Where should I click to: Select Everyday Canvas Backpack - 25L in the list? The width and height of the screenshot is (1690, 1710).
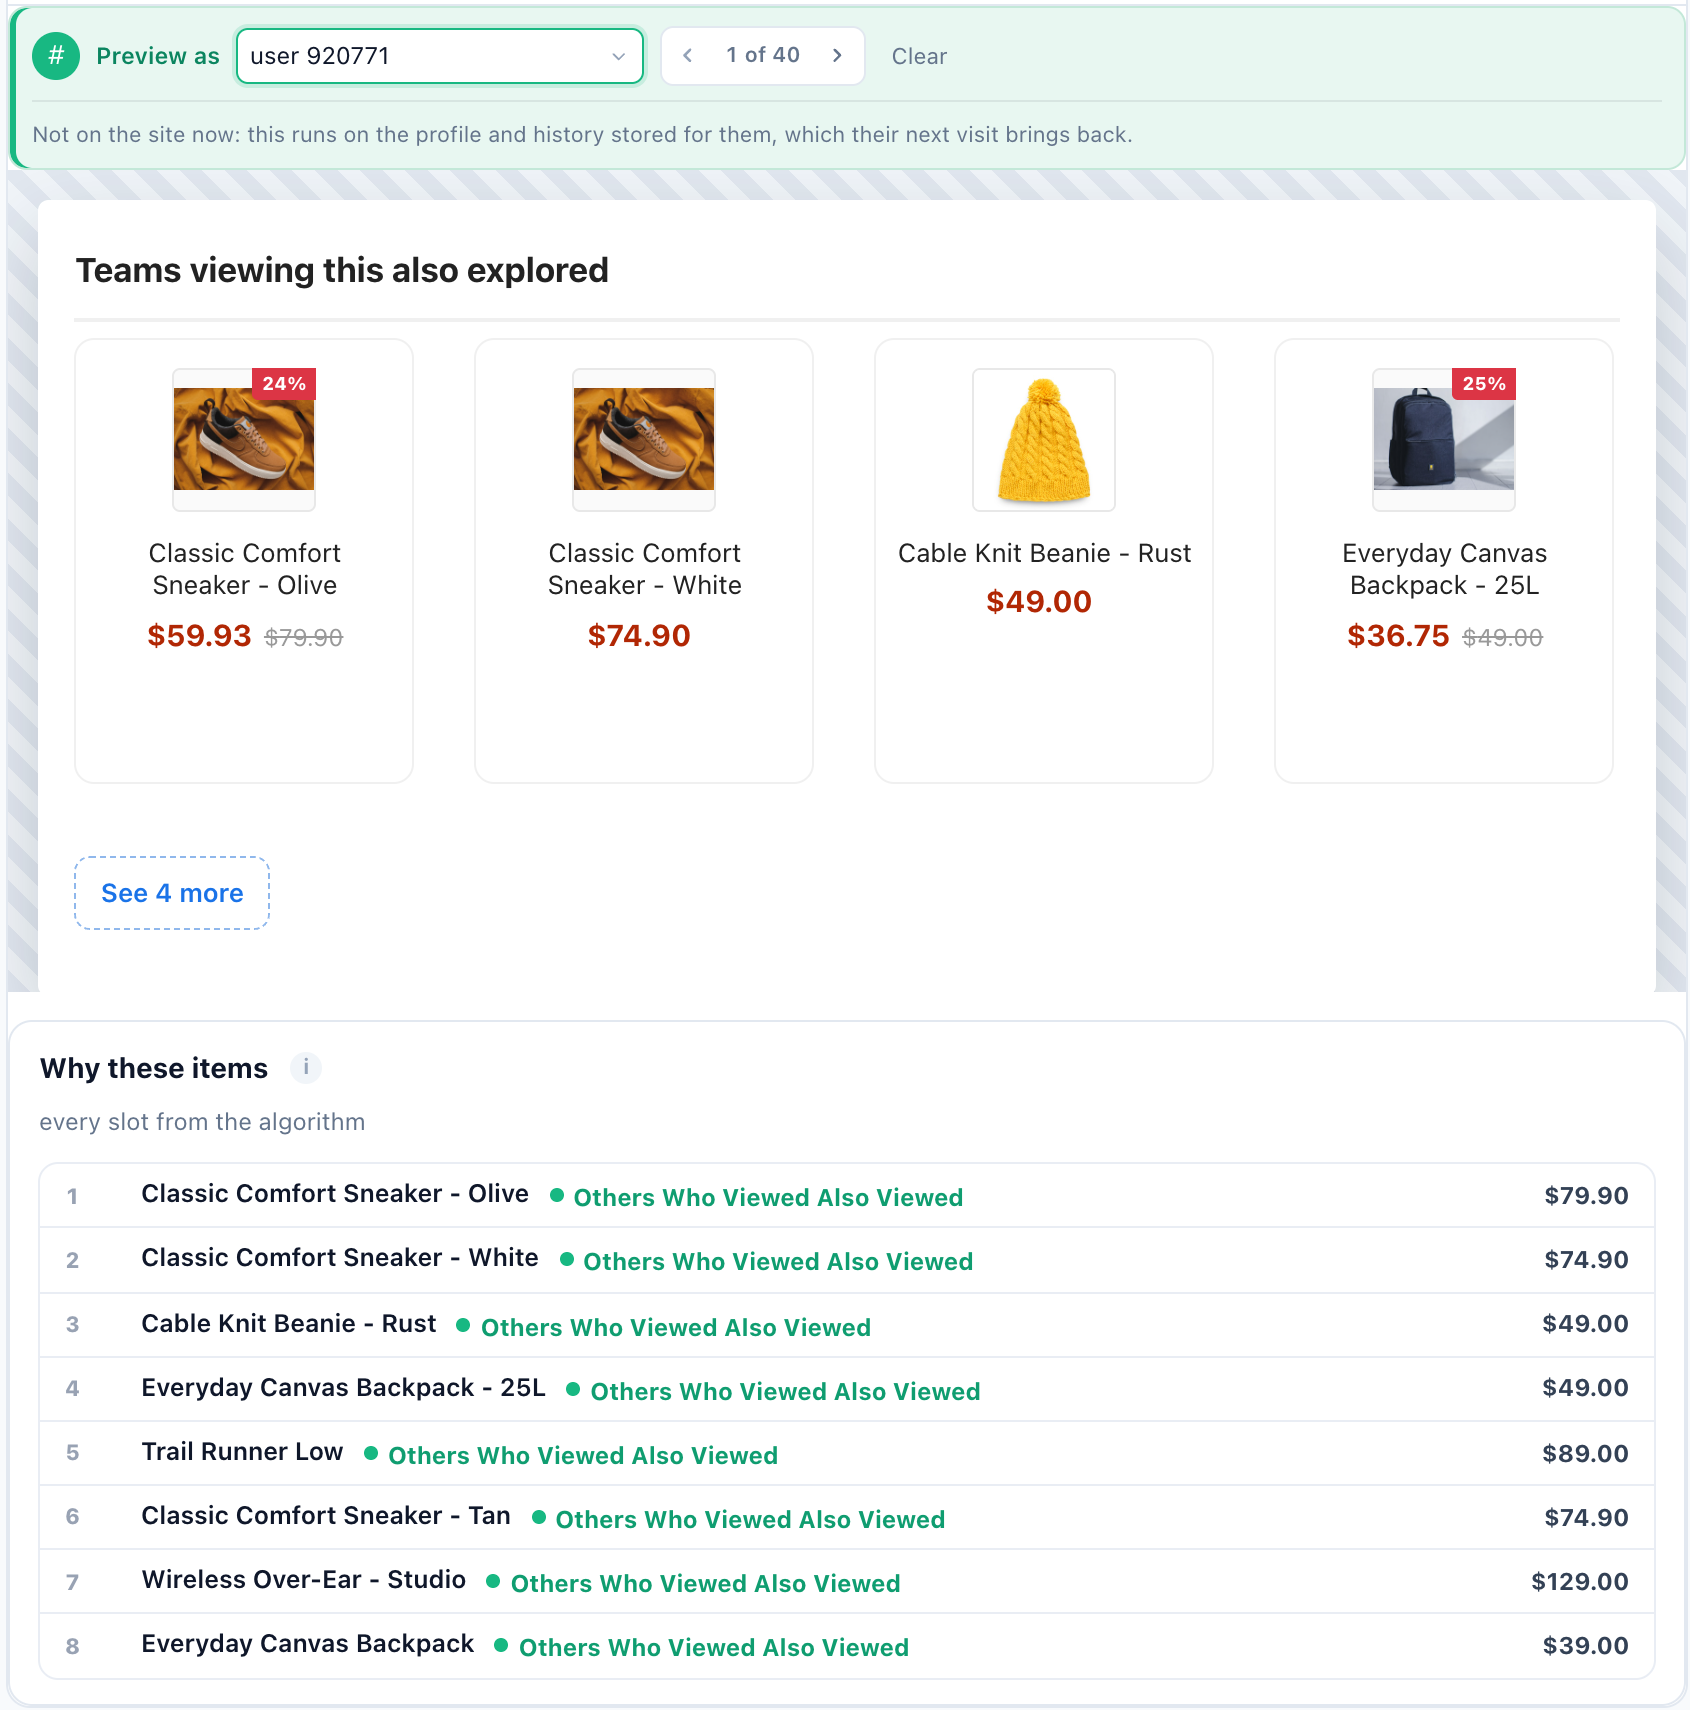(344, 1388)
